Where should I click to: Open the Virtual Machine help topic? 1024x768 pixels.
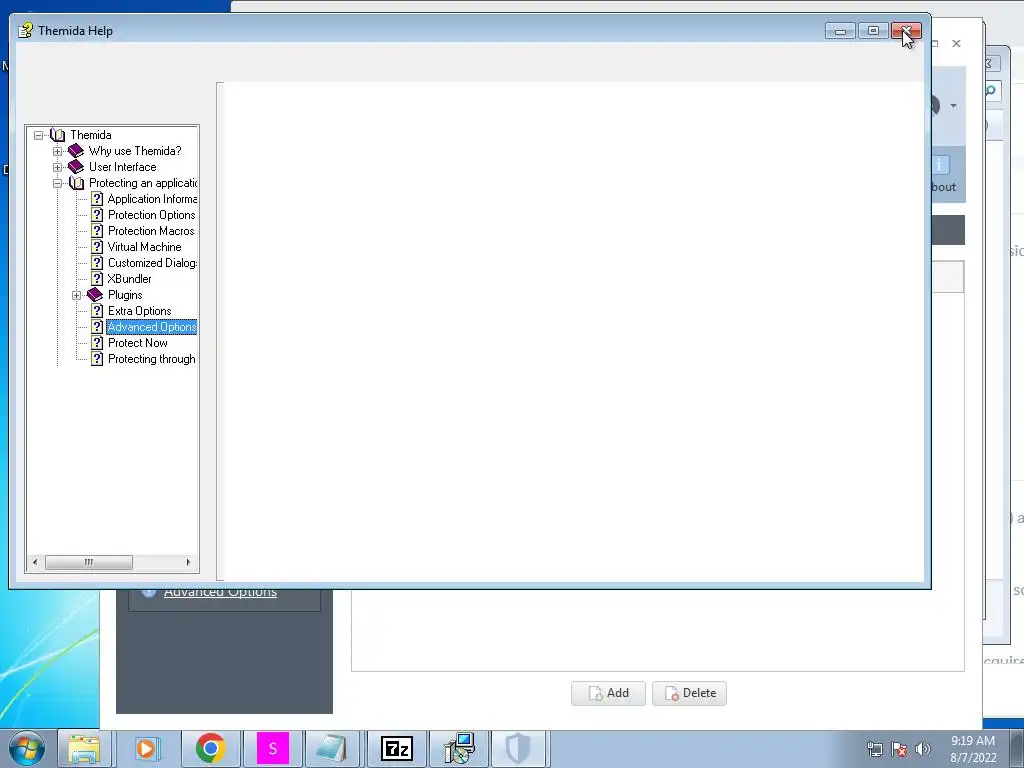click(144, 247)
